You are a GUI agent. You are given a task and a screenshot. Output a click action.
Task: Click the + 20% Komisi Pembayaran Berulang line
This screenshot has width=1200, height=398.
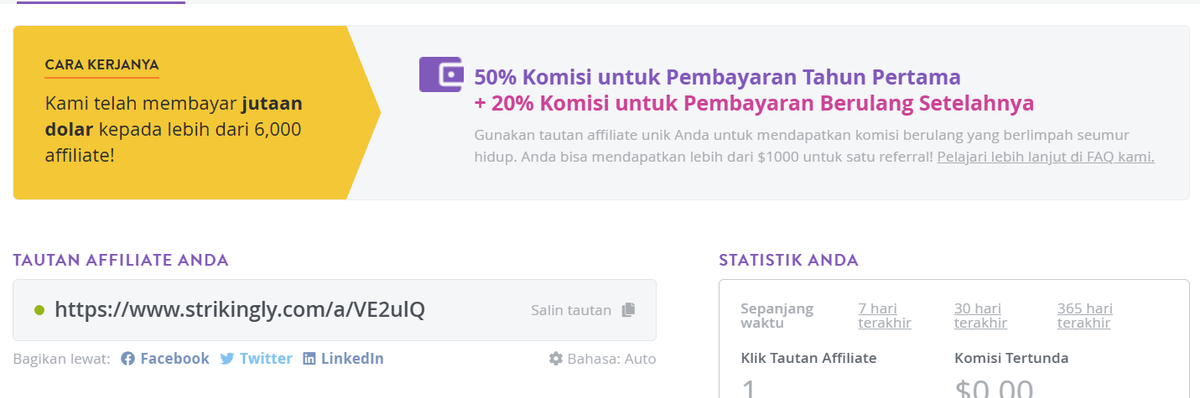pos(754,103)
